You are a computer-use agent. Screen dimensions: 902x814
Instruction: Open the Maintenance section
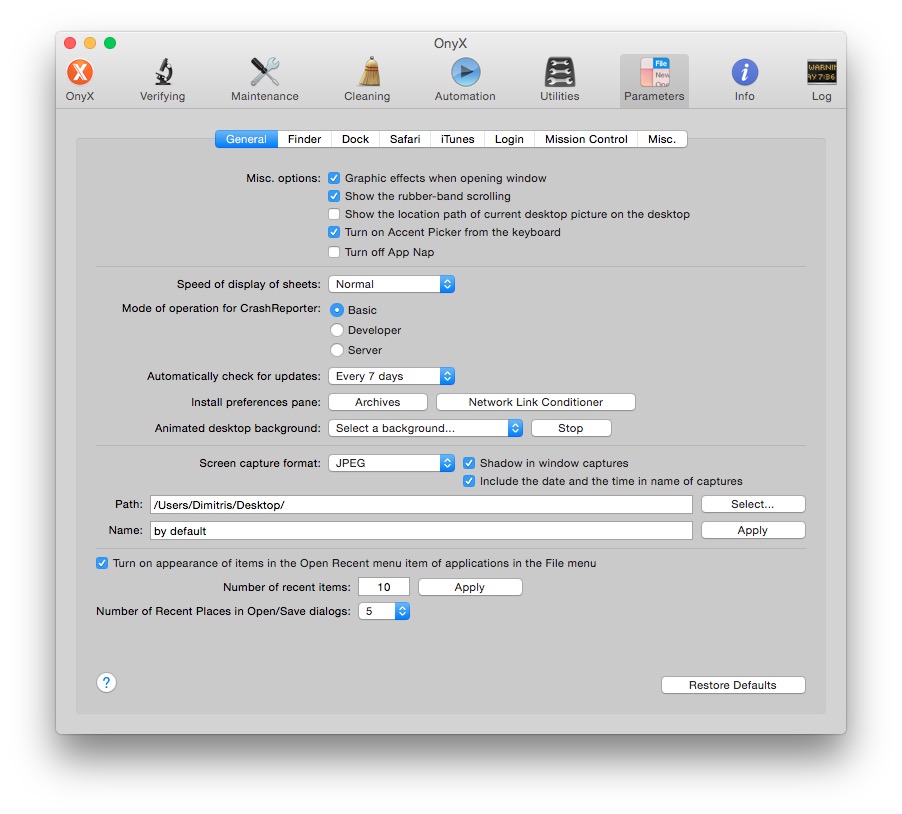click(x=263, y=78)
